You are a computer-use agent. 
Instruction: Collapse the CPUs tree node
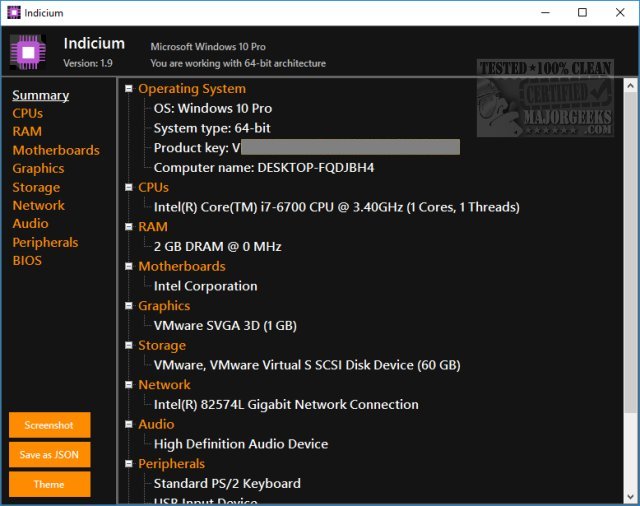(129, 187)
